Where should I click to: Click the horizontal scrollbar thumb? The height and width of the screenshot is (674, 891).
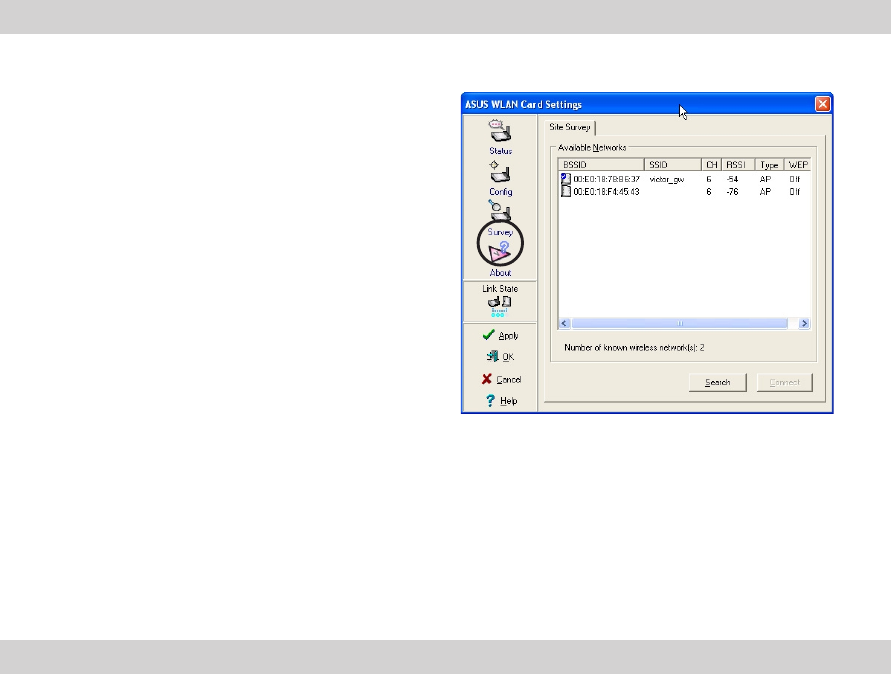pos(680,323)
